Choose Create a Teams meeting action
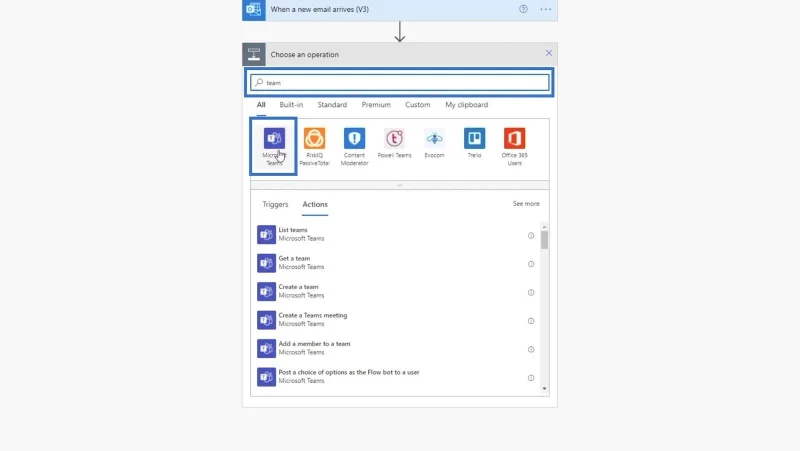 [396, 320]
